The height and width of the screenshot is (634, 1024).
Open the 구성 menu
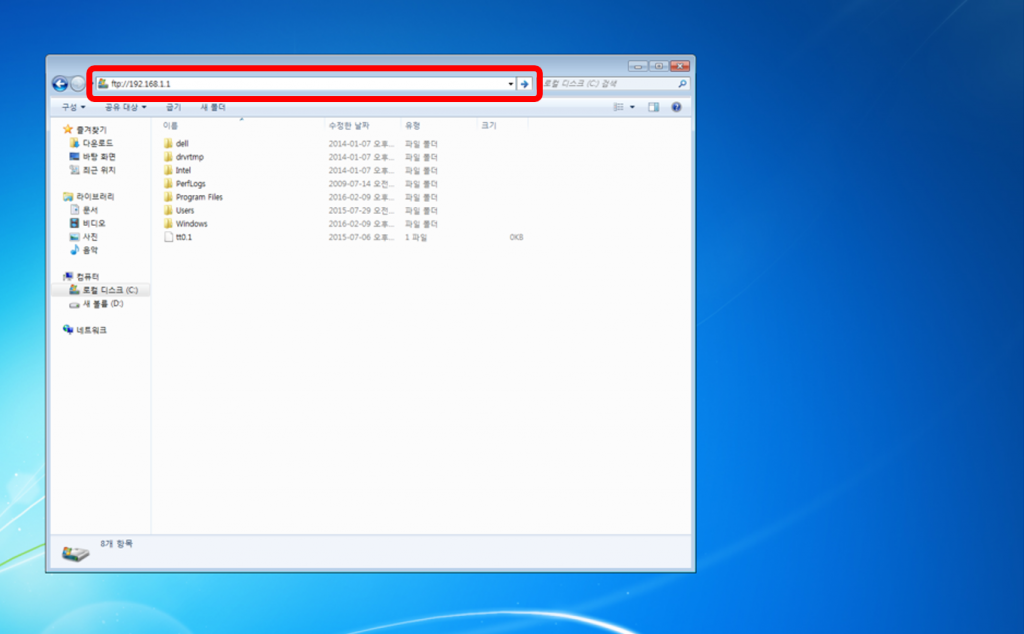tap(73, 107)
